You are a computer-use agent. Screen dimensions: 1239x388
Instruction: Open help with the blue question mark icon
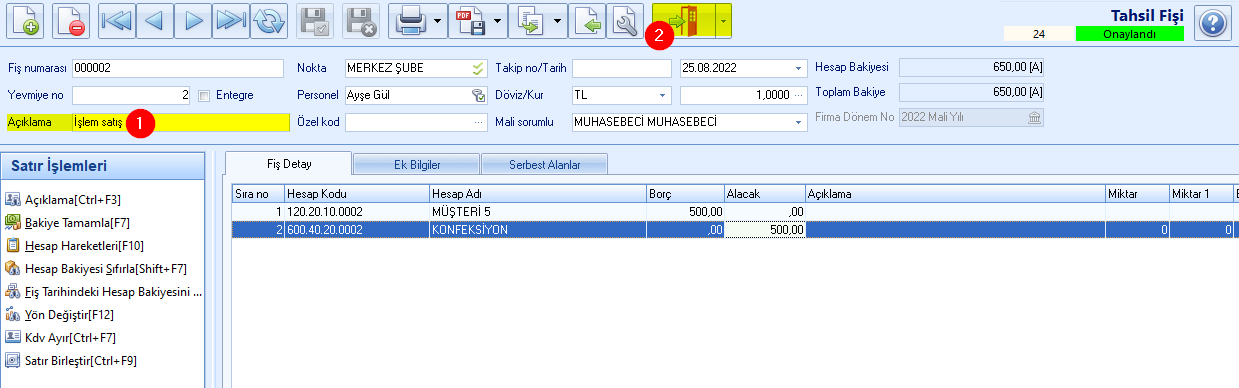pyautogui.click(x=1212, y=22)
